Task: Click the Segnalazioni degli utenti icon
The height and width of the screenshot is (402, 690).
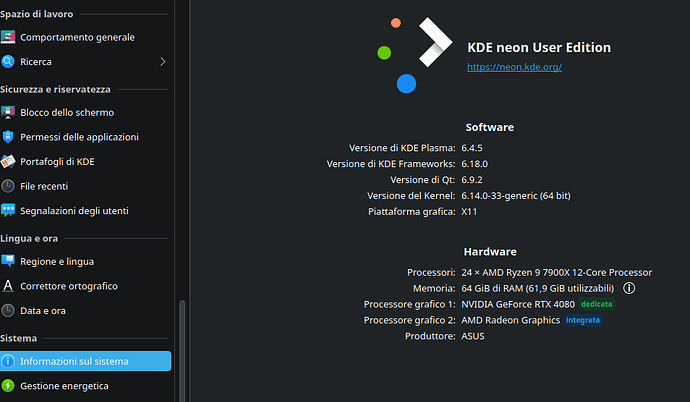Action: pyautogui.click(x=8, y=211)
